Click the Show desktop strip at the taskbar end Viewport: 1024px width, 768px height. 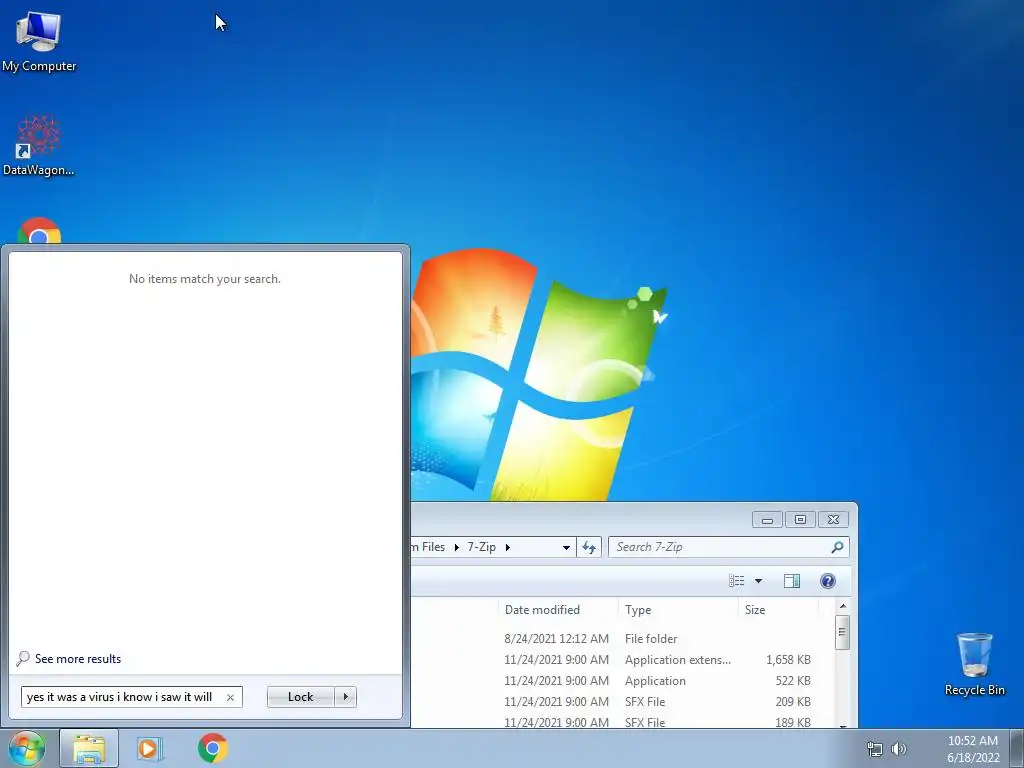[1017, 748]
